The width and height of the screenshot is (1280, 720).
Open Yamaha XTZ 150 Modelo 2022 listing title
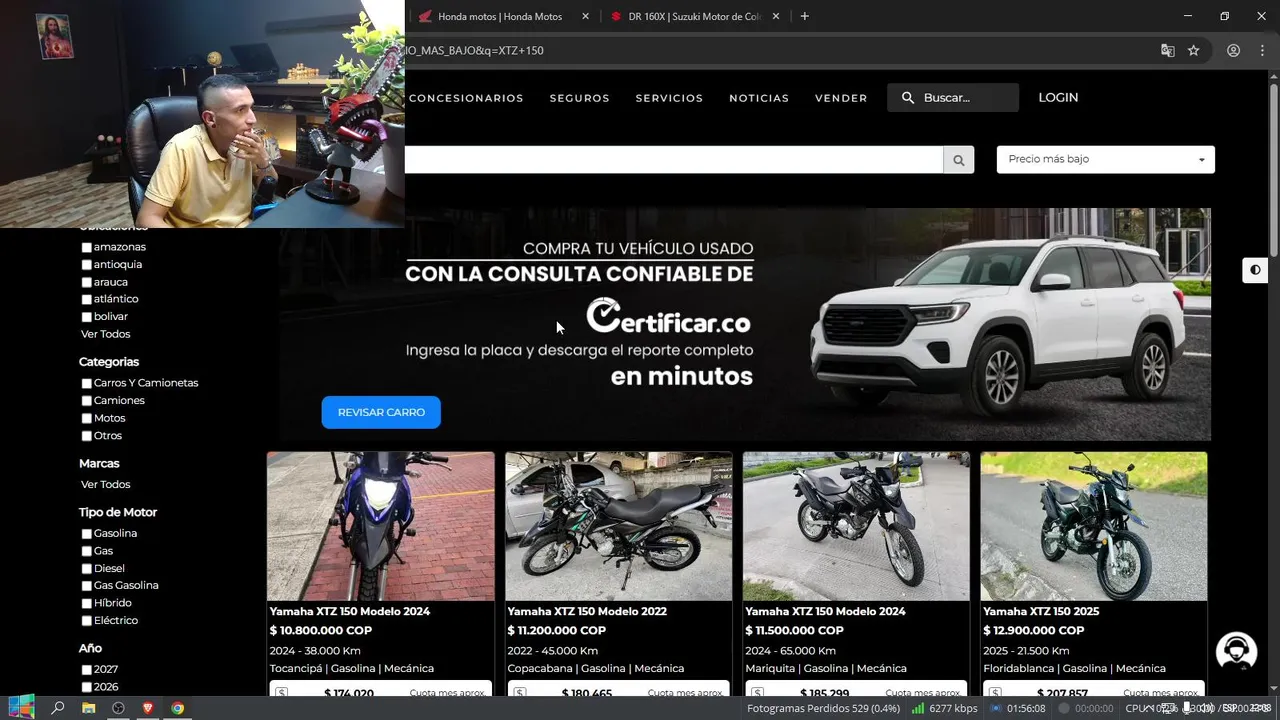587,611
